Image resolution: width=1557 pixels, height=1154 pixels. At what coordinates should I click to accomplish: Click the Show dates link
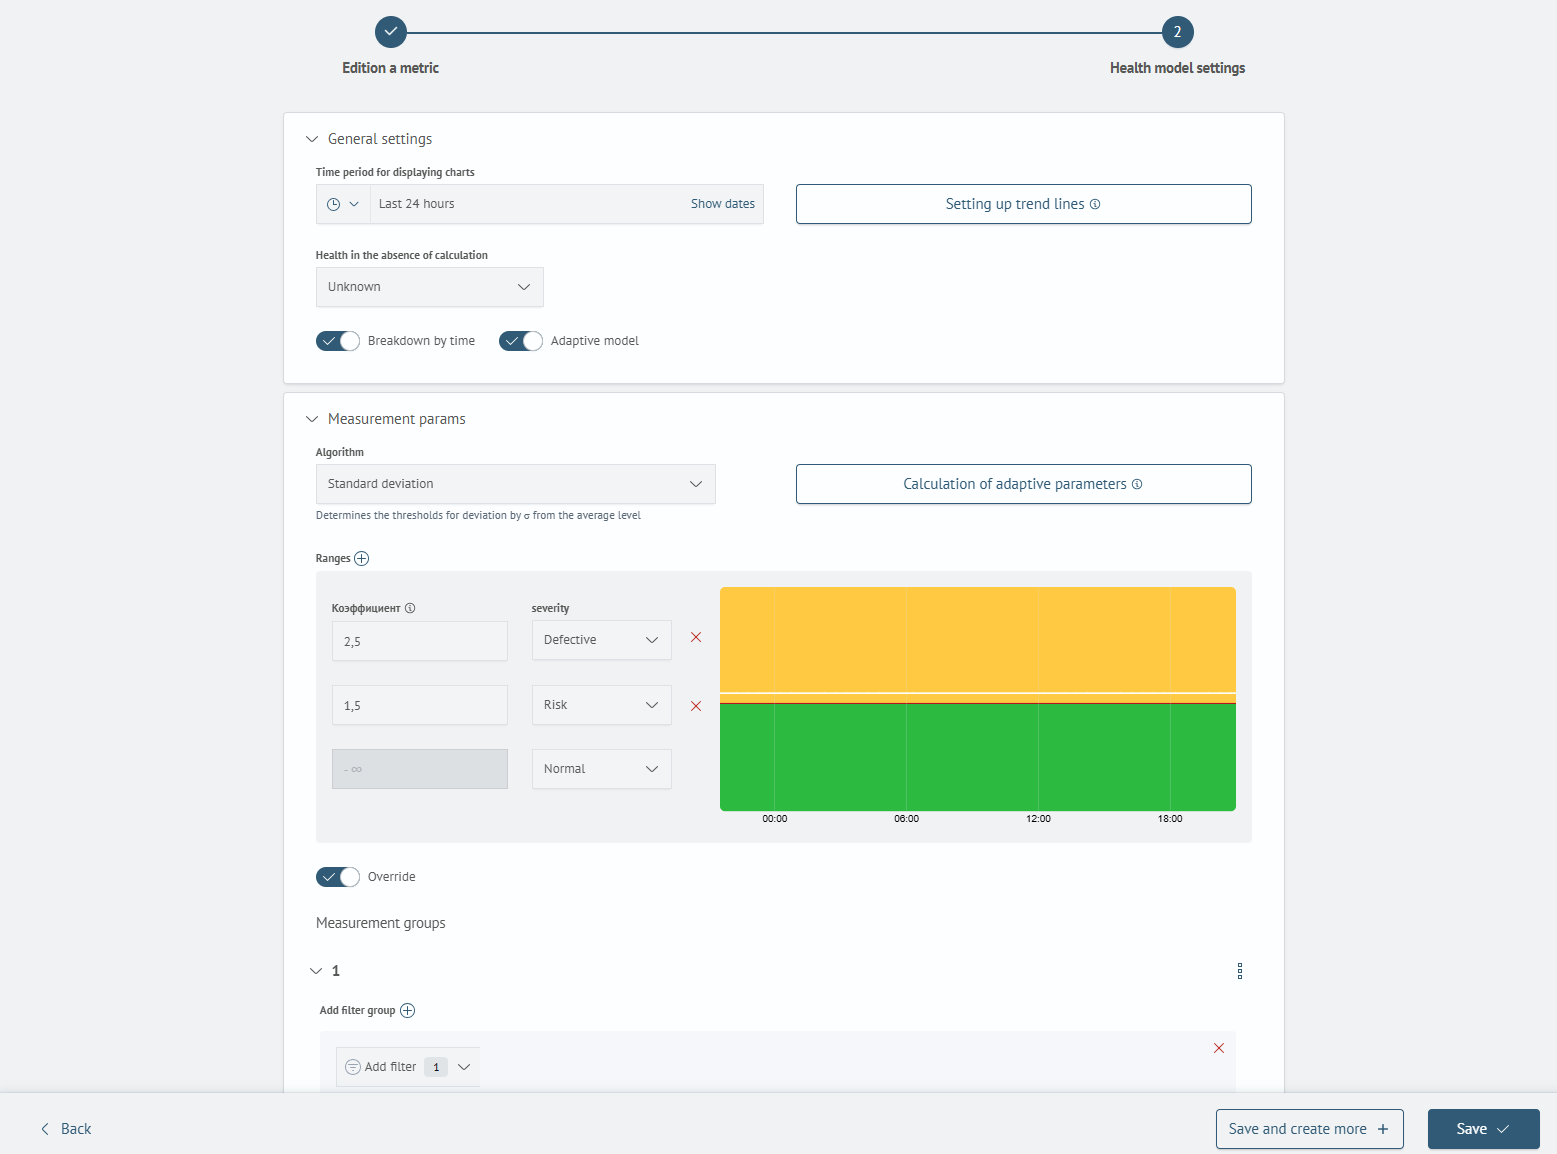point(723,204)
